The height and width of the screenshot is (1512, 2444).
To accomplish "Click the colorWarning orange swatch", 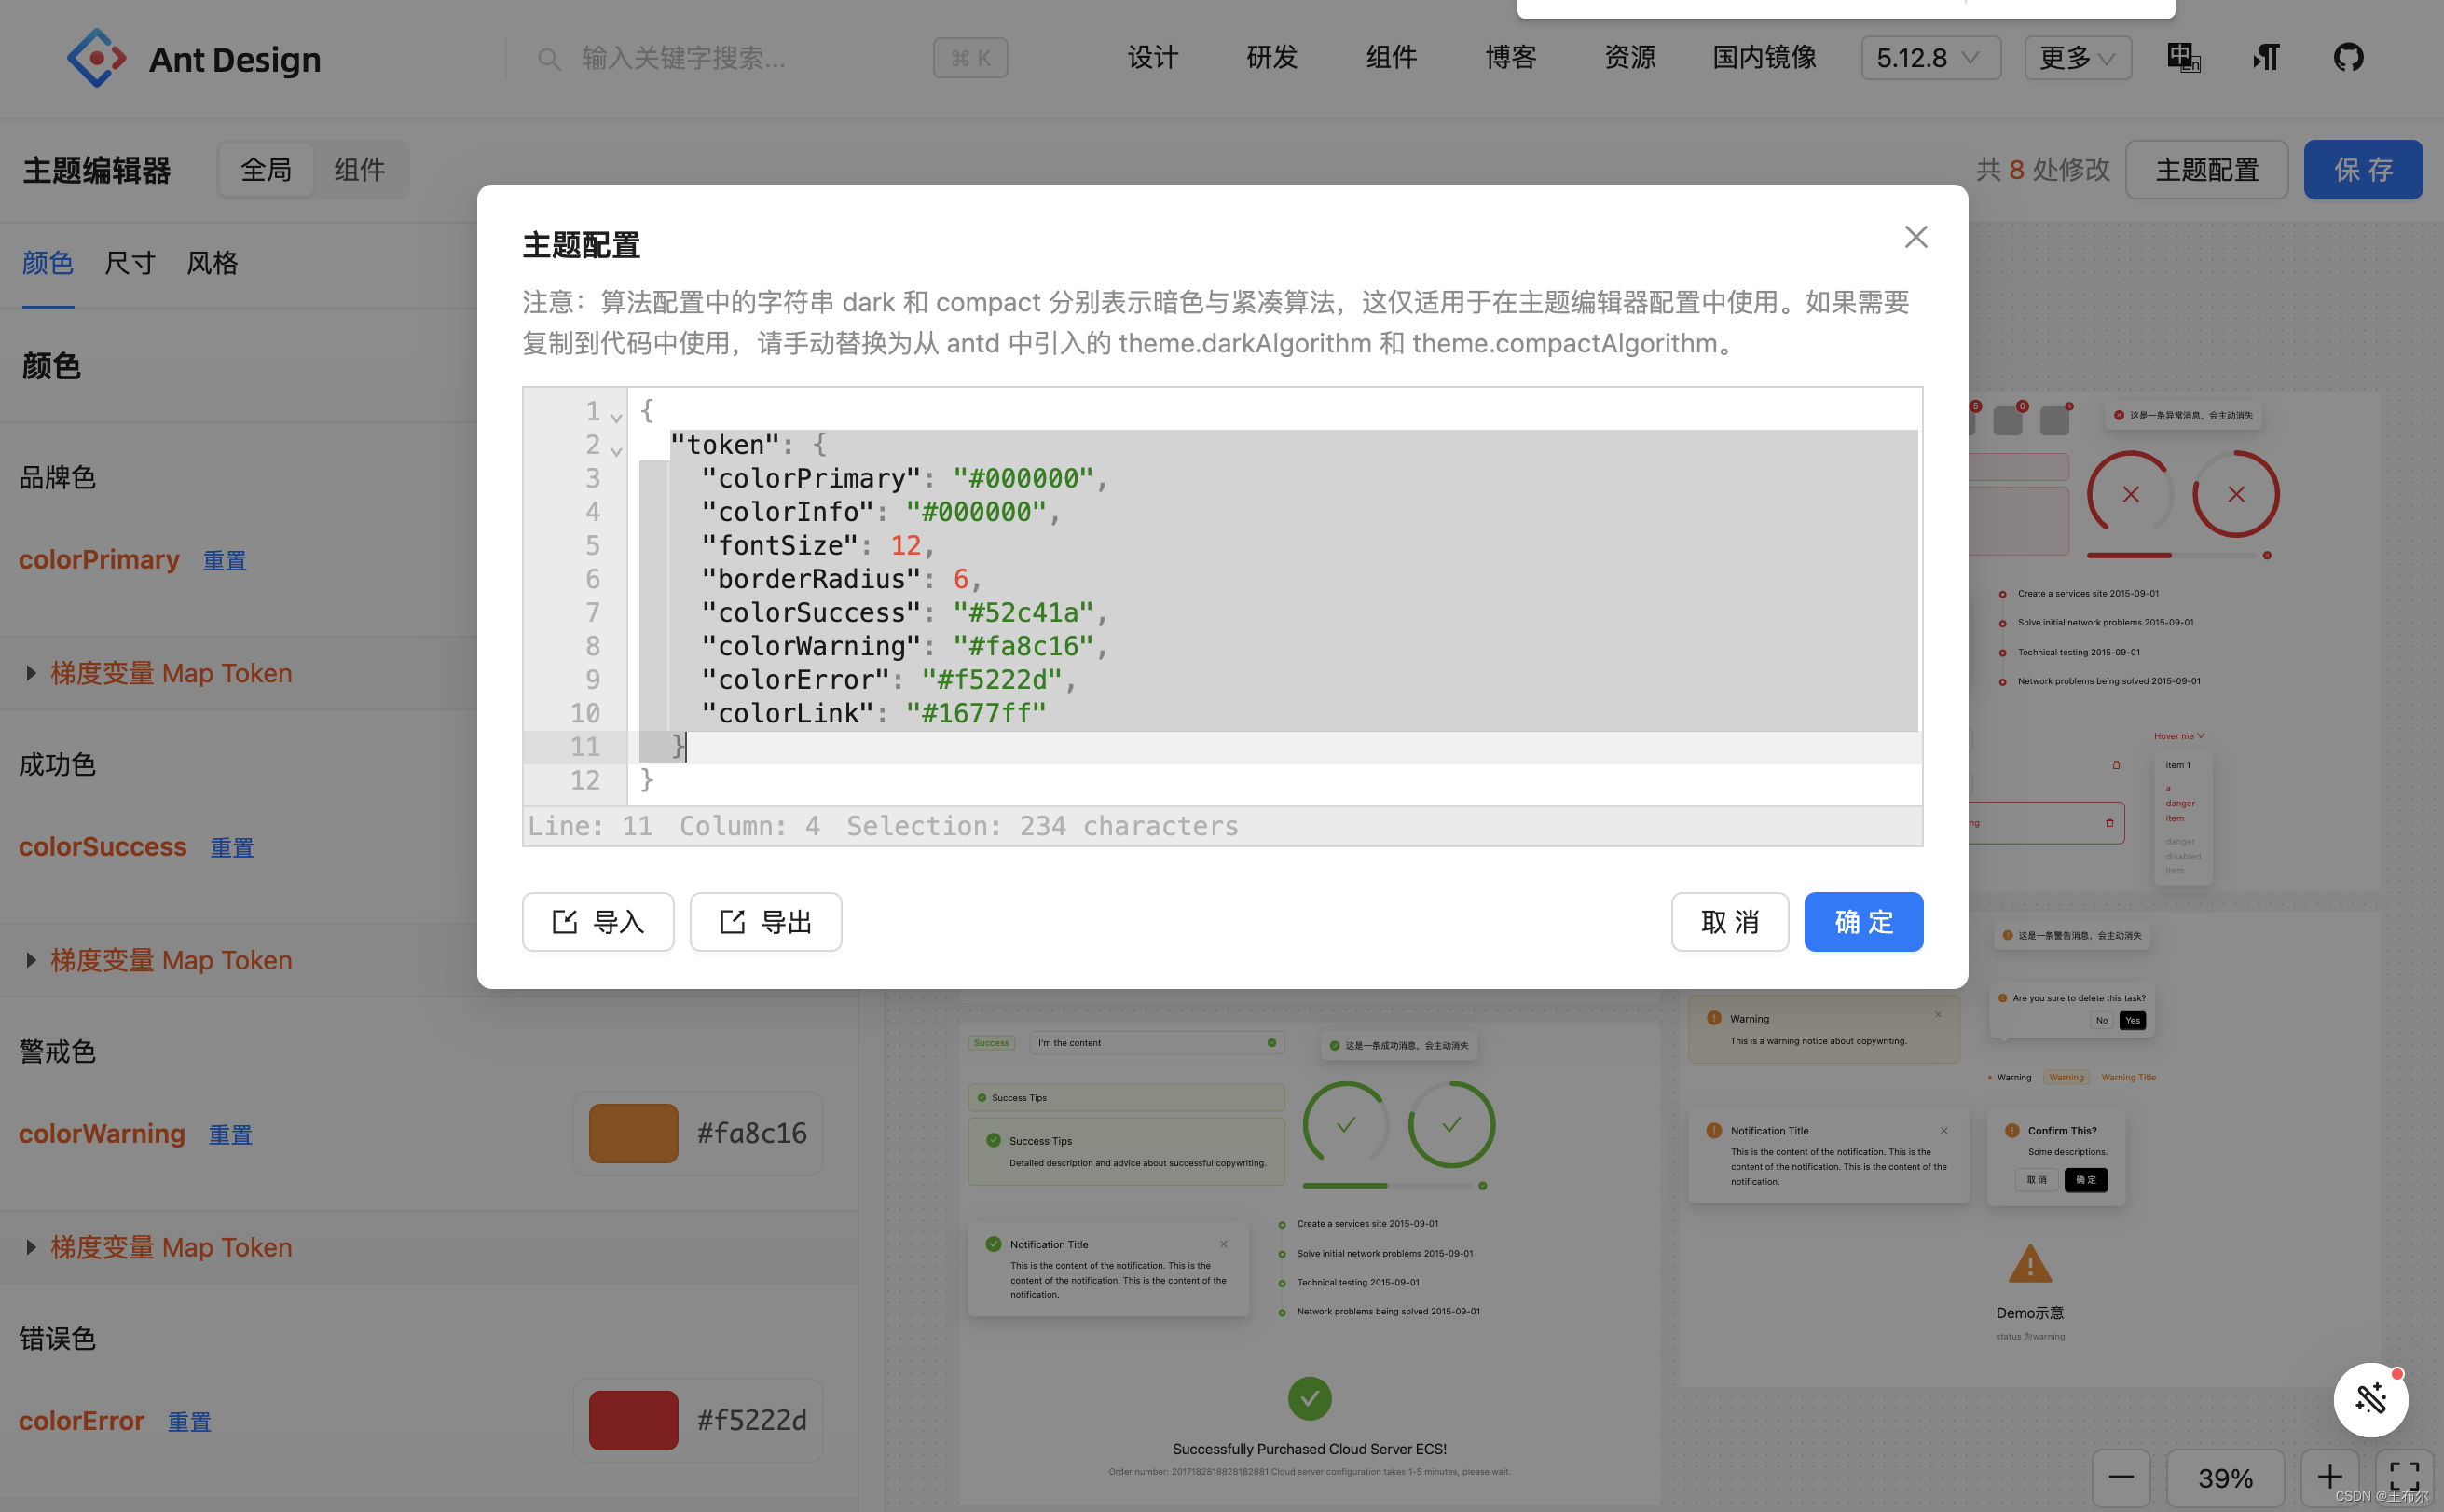I will point(633,1133).
